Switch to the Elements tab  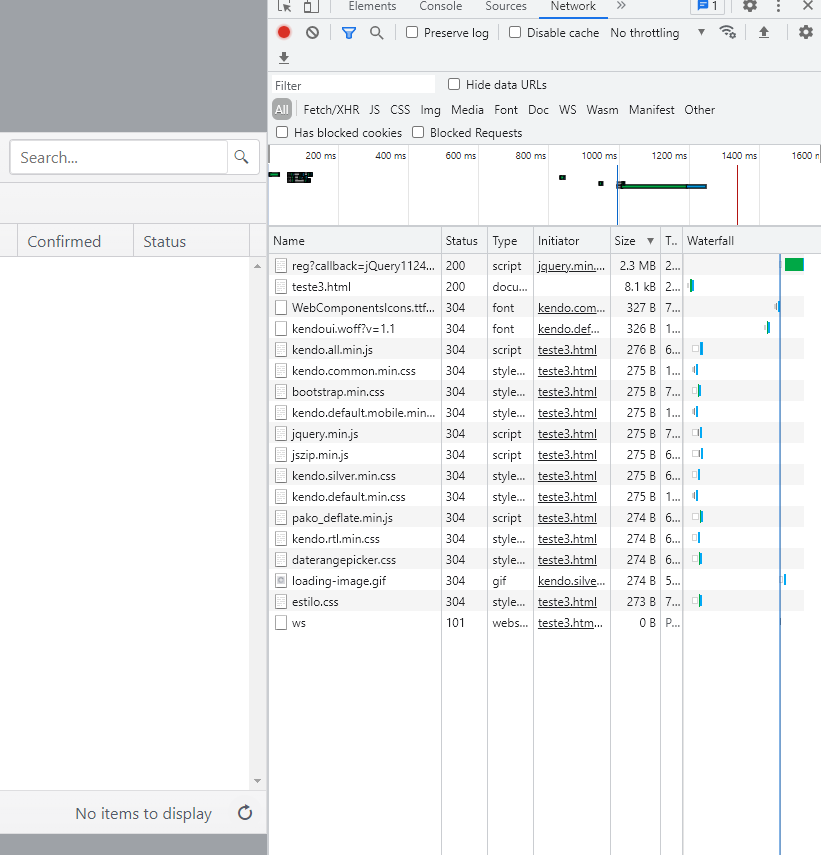[372, 6]
